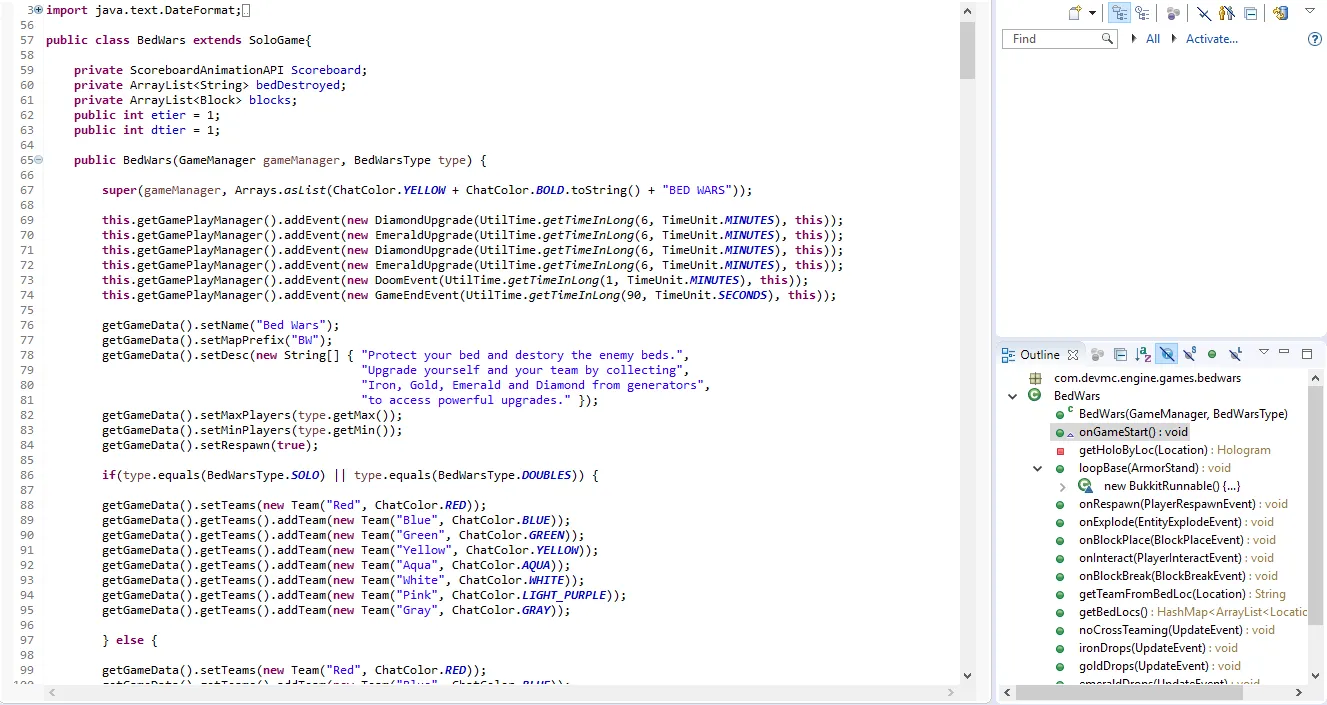Select package com.devmc.engine.games.bedwars in Outline
This screenshot has width=1327, height=705.
pyautogui.click(x=1147, y=378)
